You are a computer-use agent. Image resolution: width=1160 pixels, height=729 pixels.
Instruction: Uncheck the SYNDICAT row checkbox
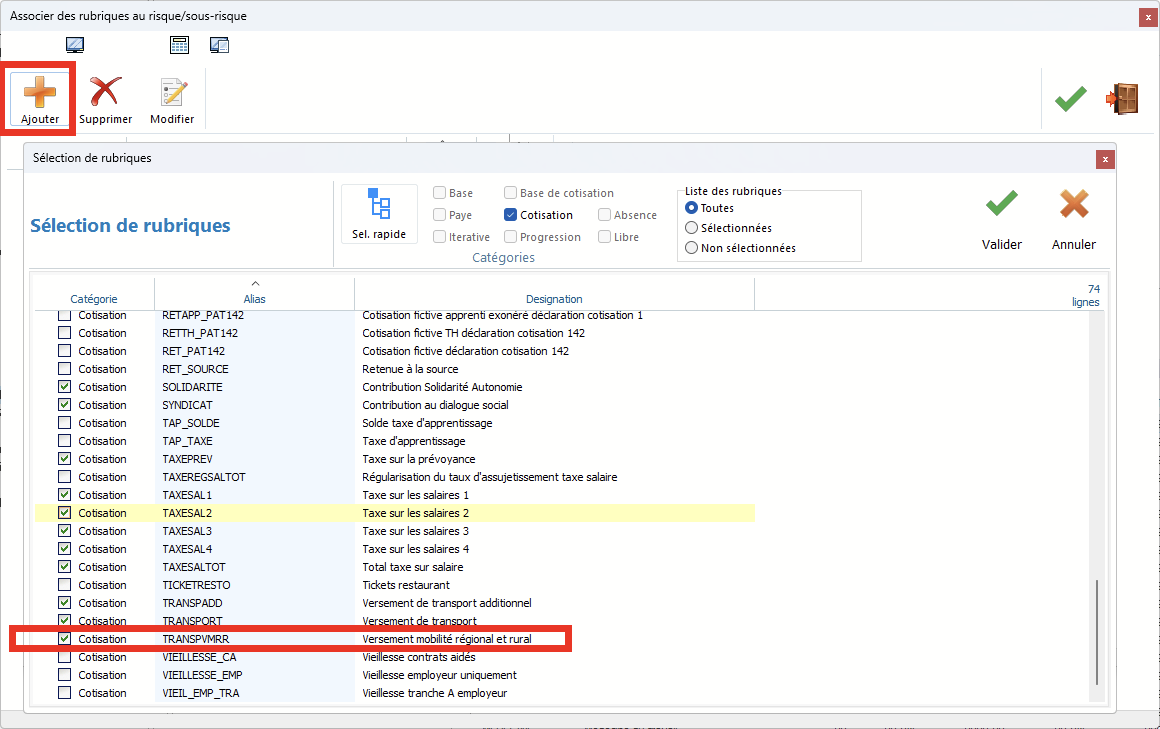coord(64,405)
